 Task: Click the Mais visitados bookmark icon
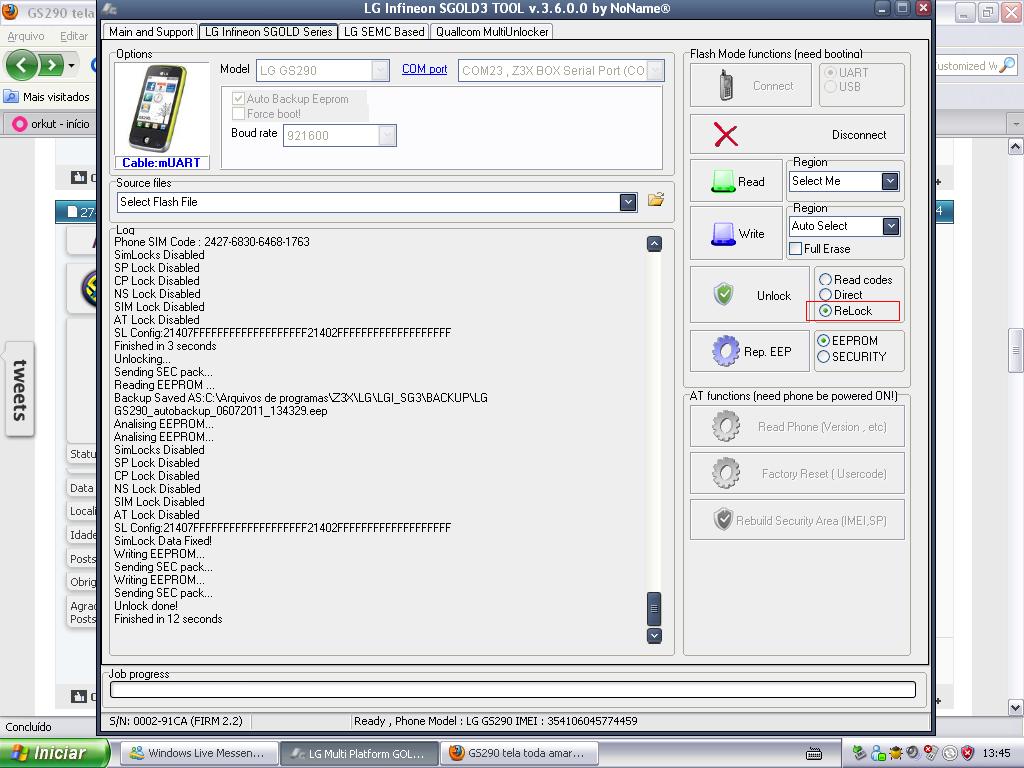10,97
